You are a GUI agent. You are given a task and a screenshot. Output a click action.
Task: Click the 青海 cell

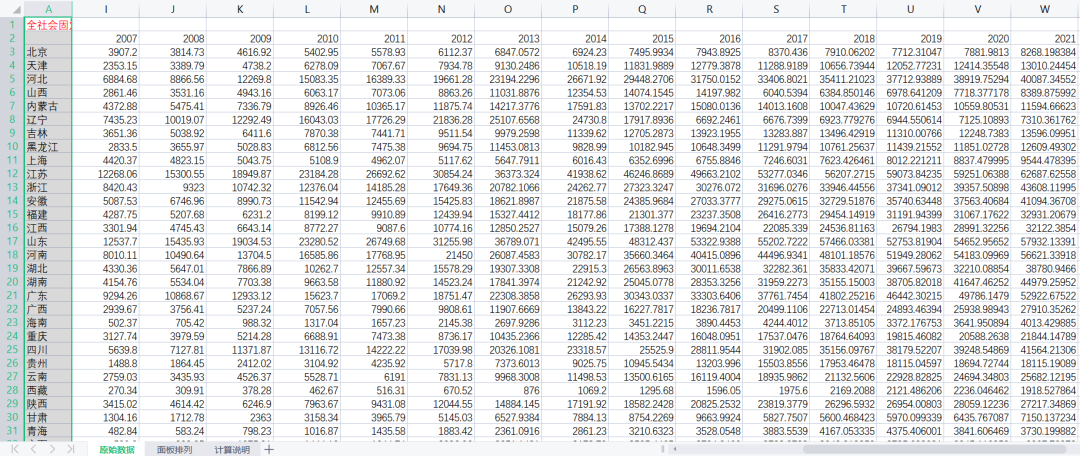tap(48, 431)
